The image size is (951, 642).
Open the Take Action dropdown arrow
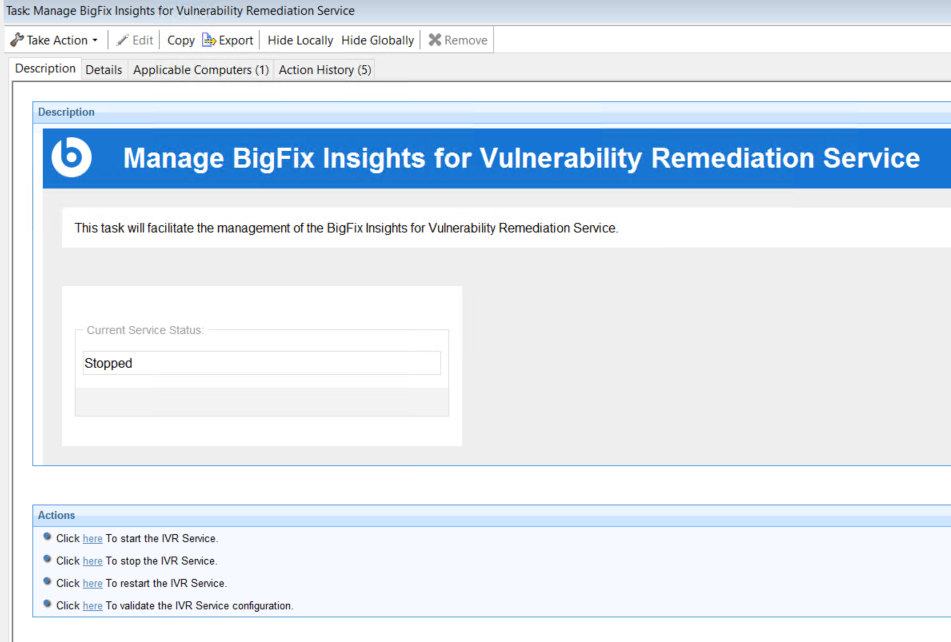click(95, 41)
